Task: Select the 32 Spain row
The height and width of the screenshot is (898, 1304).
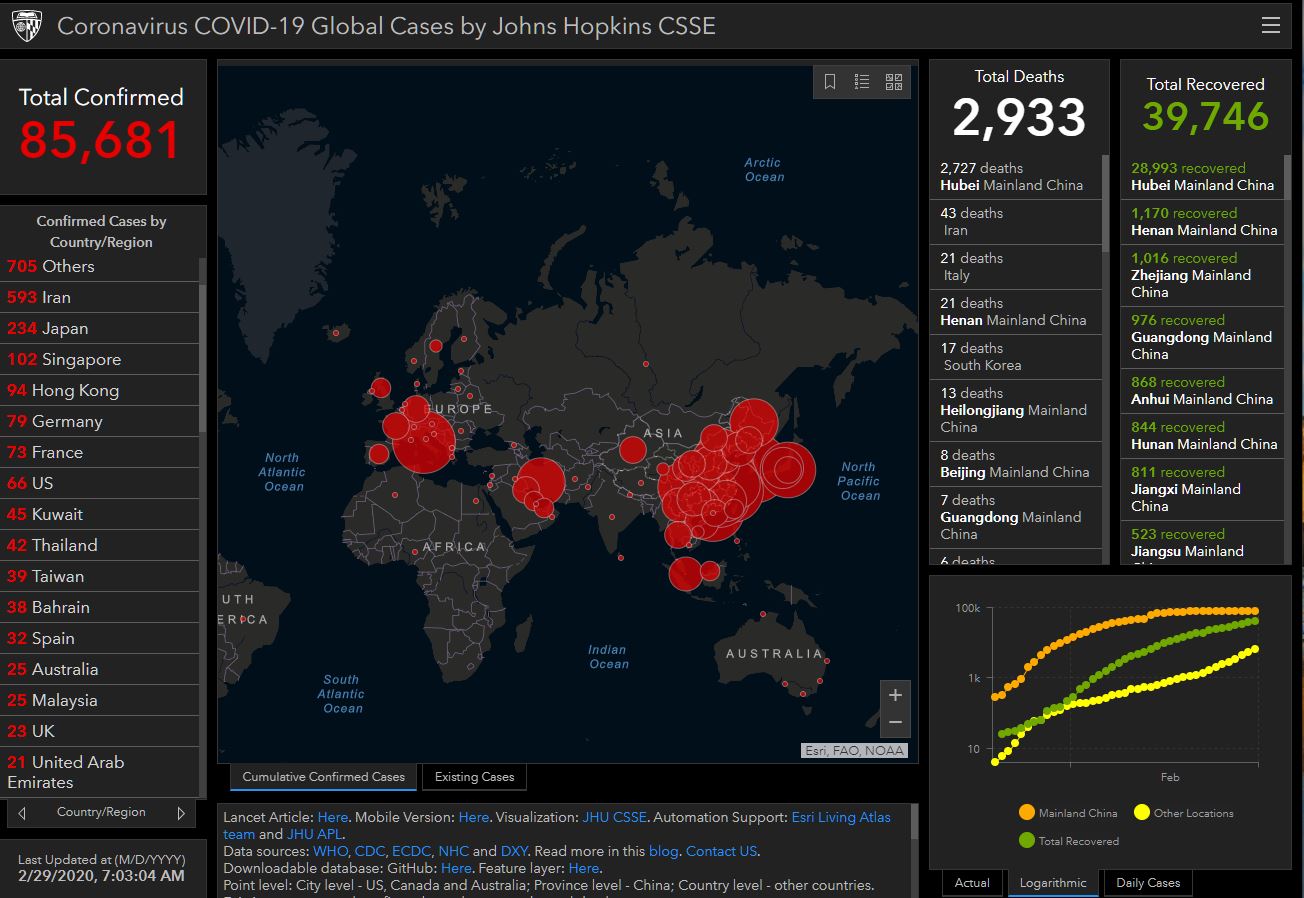Action: coord(100,638)
